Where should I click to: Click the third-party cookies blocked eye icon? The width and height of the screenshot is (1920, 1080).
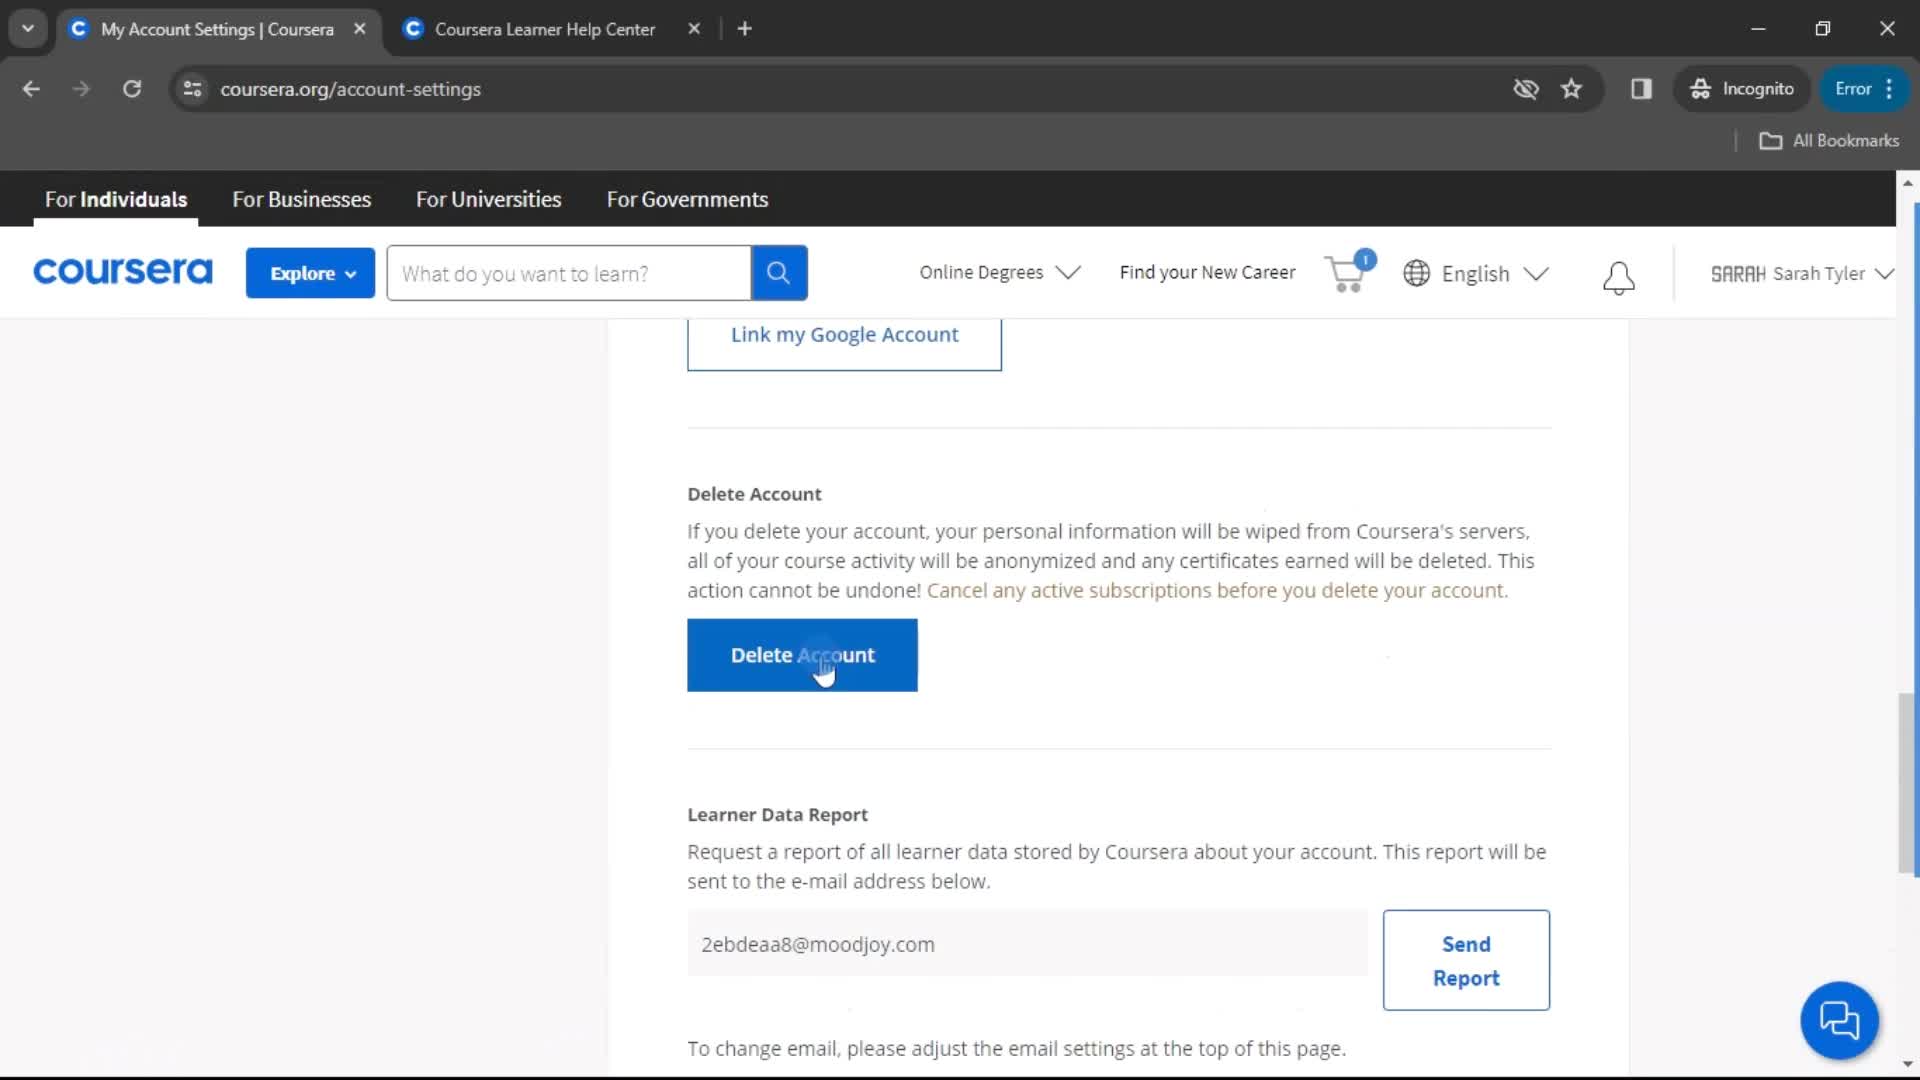(1525, 89)
